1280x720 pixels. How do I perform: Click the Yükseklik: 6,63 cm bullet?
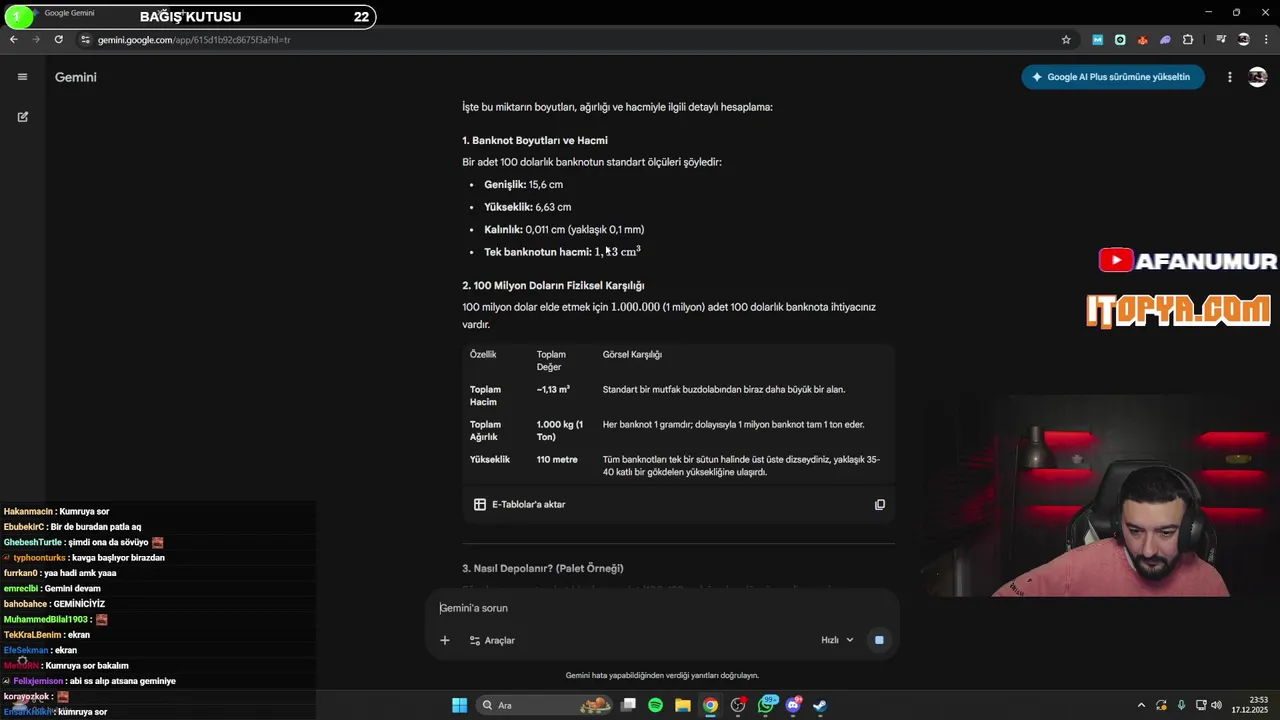pos(527,207)
